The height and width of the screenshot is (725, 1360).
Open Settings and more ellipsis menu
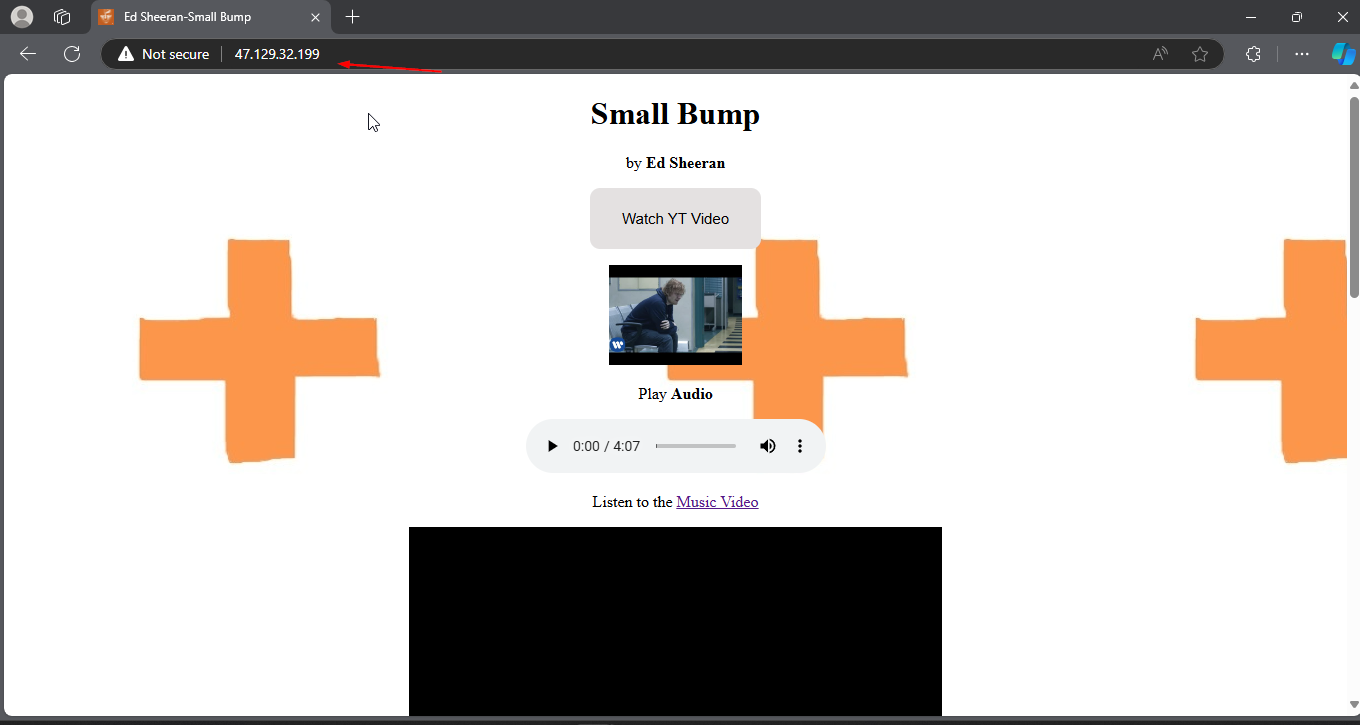coord(1302,54)
